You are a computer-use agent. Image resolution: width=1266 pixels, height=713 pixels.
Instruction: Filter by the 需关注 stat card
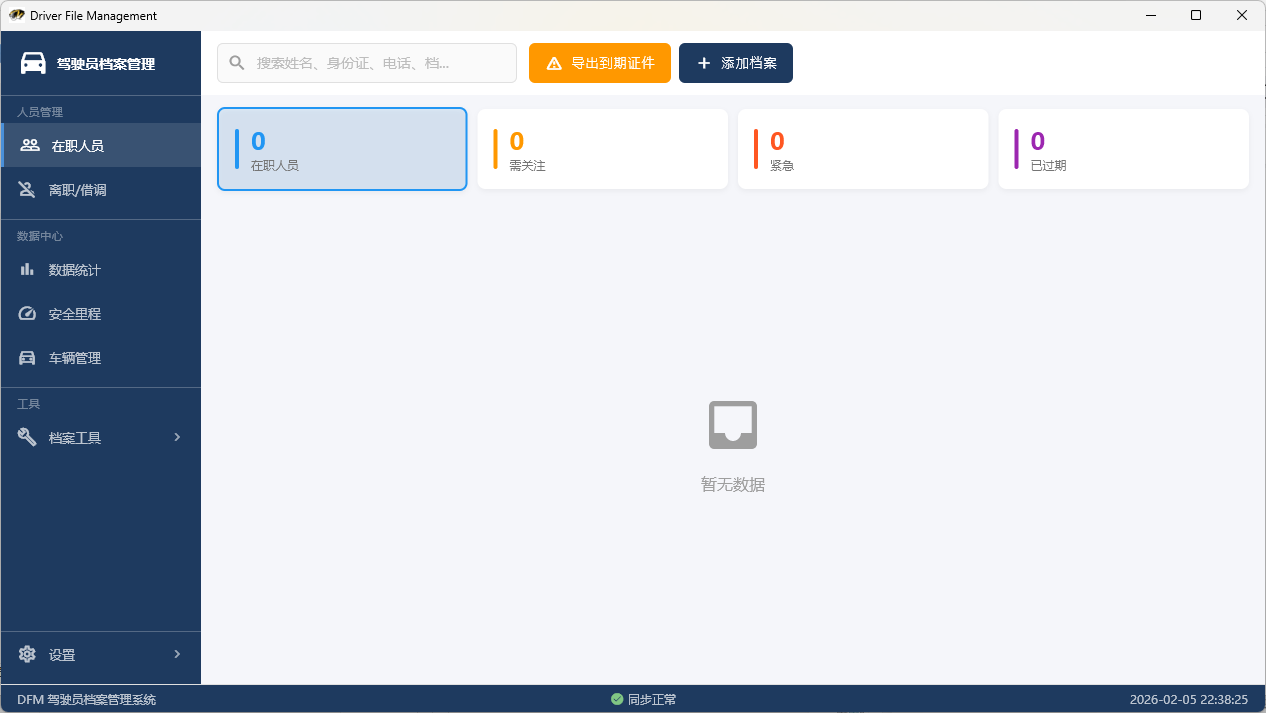coord(602,149)
